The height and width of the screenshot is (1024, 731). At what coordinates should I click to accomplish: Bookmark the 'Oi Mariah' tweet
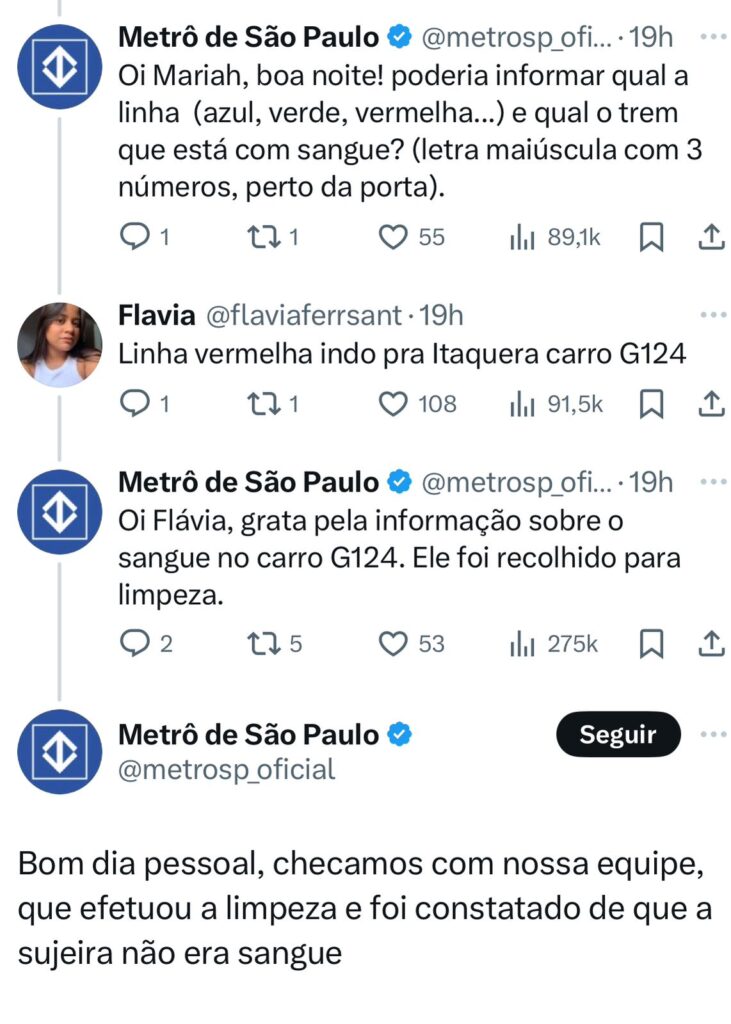[x=651, y=237]
